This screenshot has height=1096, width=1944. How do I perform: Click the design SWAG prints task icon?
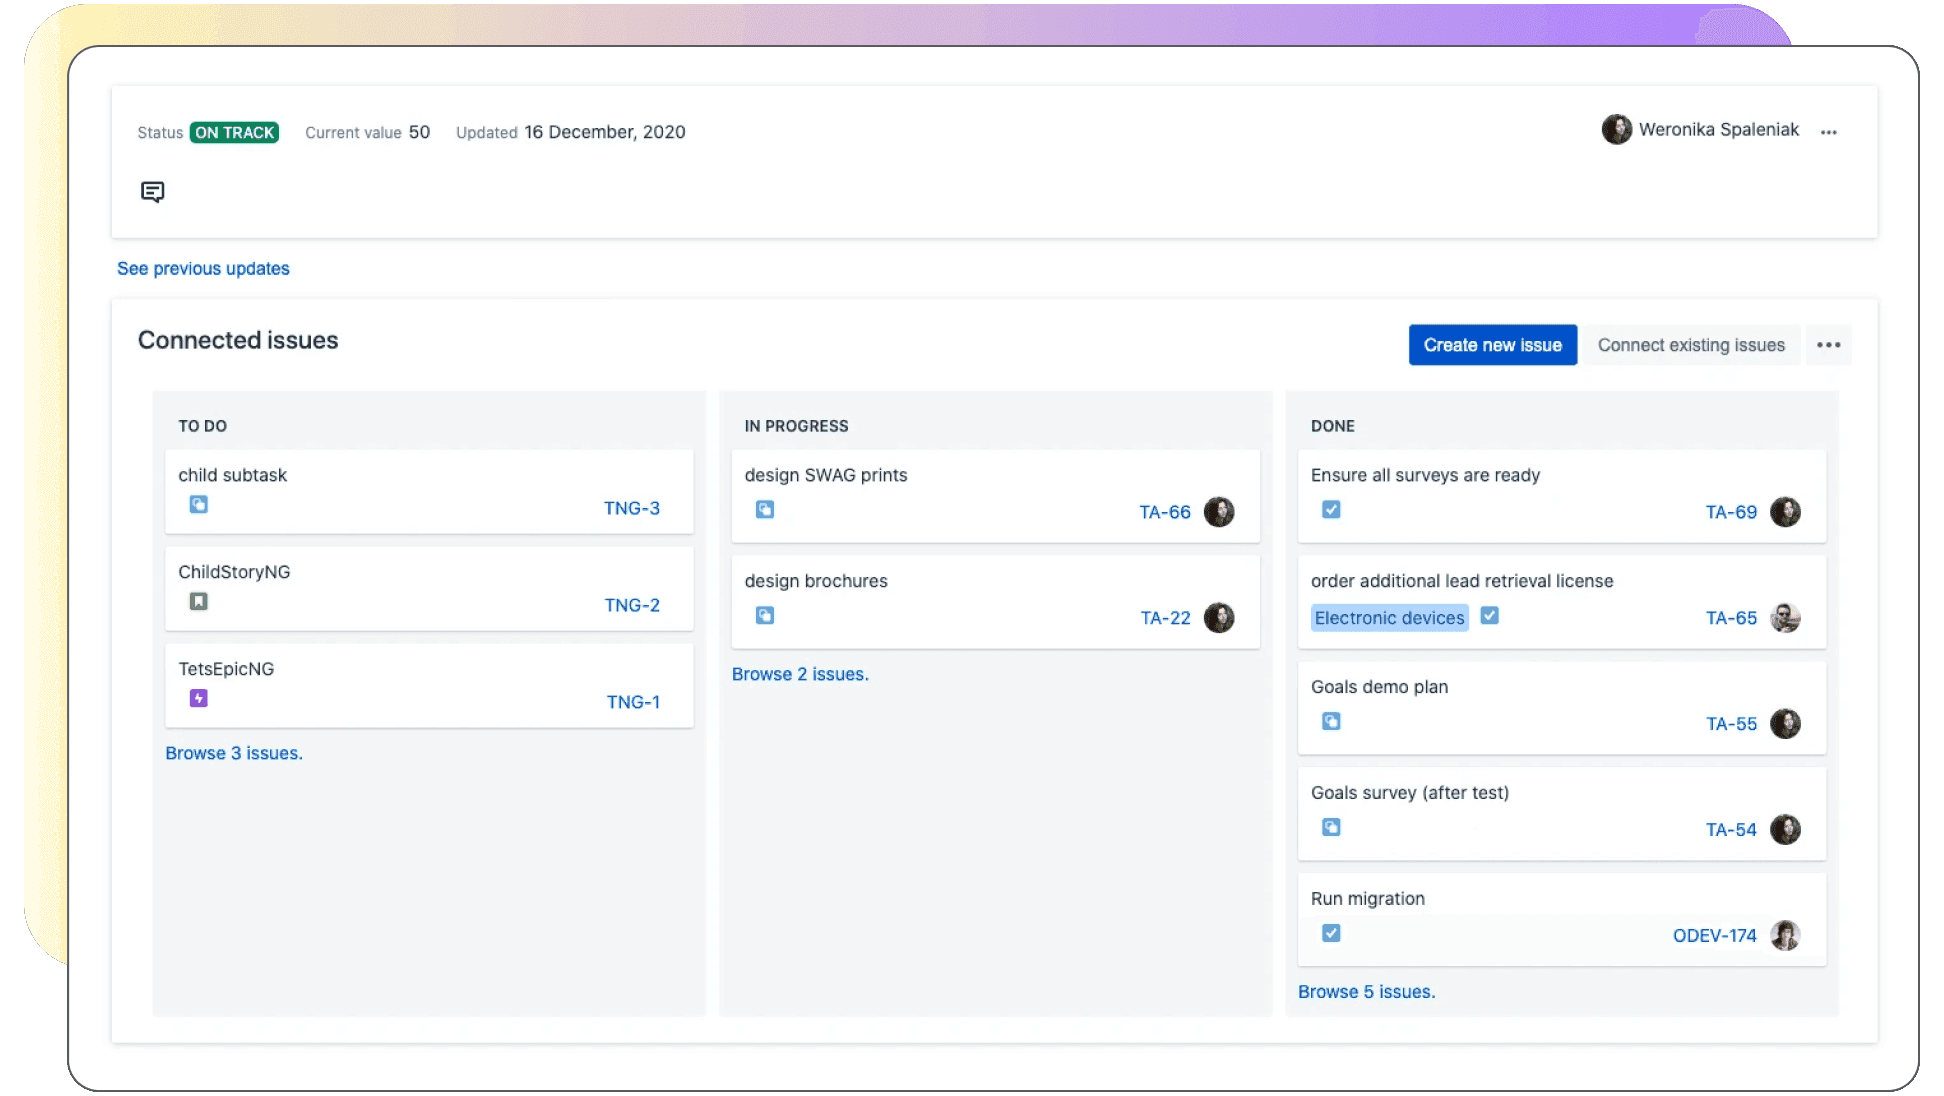765,509
